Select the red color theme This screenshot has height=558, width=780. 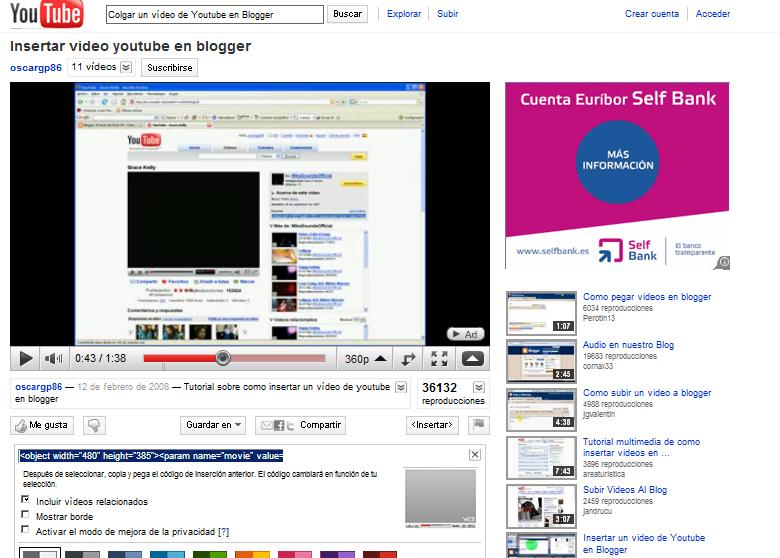pyautogui.click(x=380, y=554)
